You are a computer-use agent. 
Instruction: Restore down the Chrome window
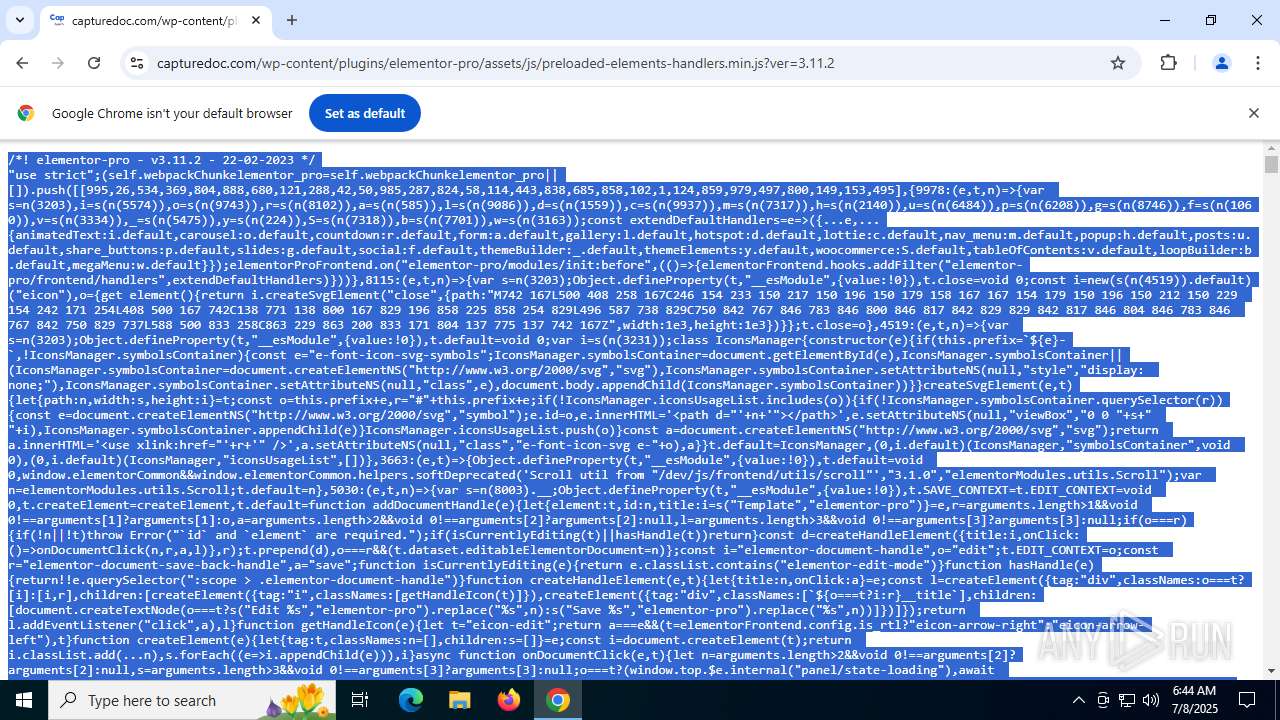coord(1211,20)
